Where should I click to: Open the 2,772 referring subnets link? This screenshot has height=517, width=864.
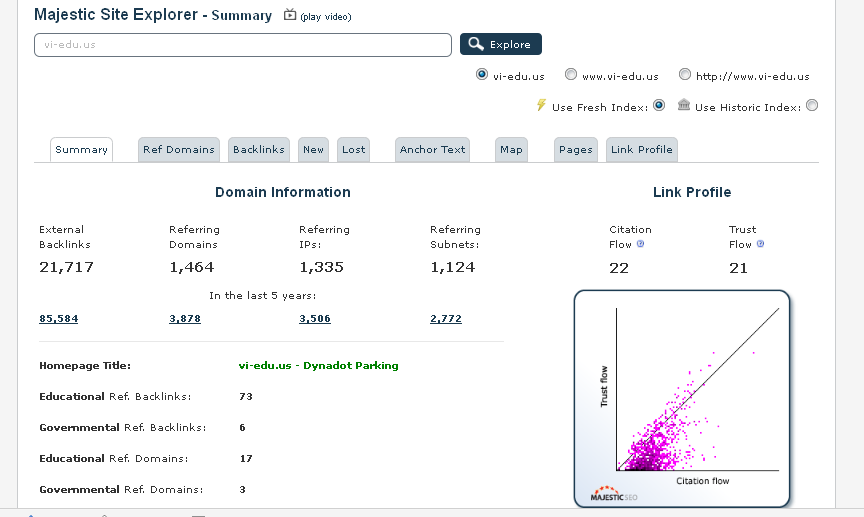point(446,319)
